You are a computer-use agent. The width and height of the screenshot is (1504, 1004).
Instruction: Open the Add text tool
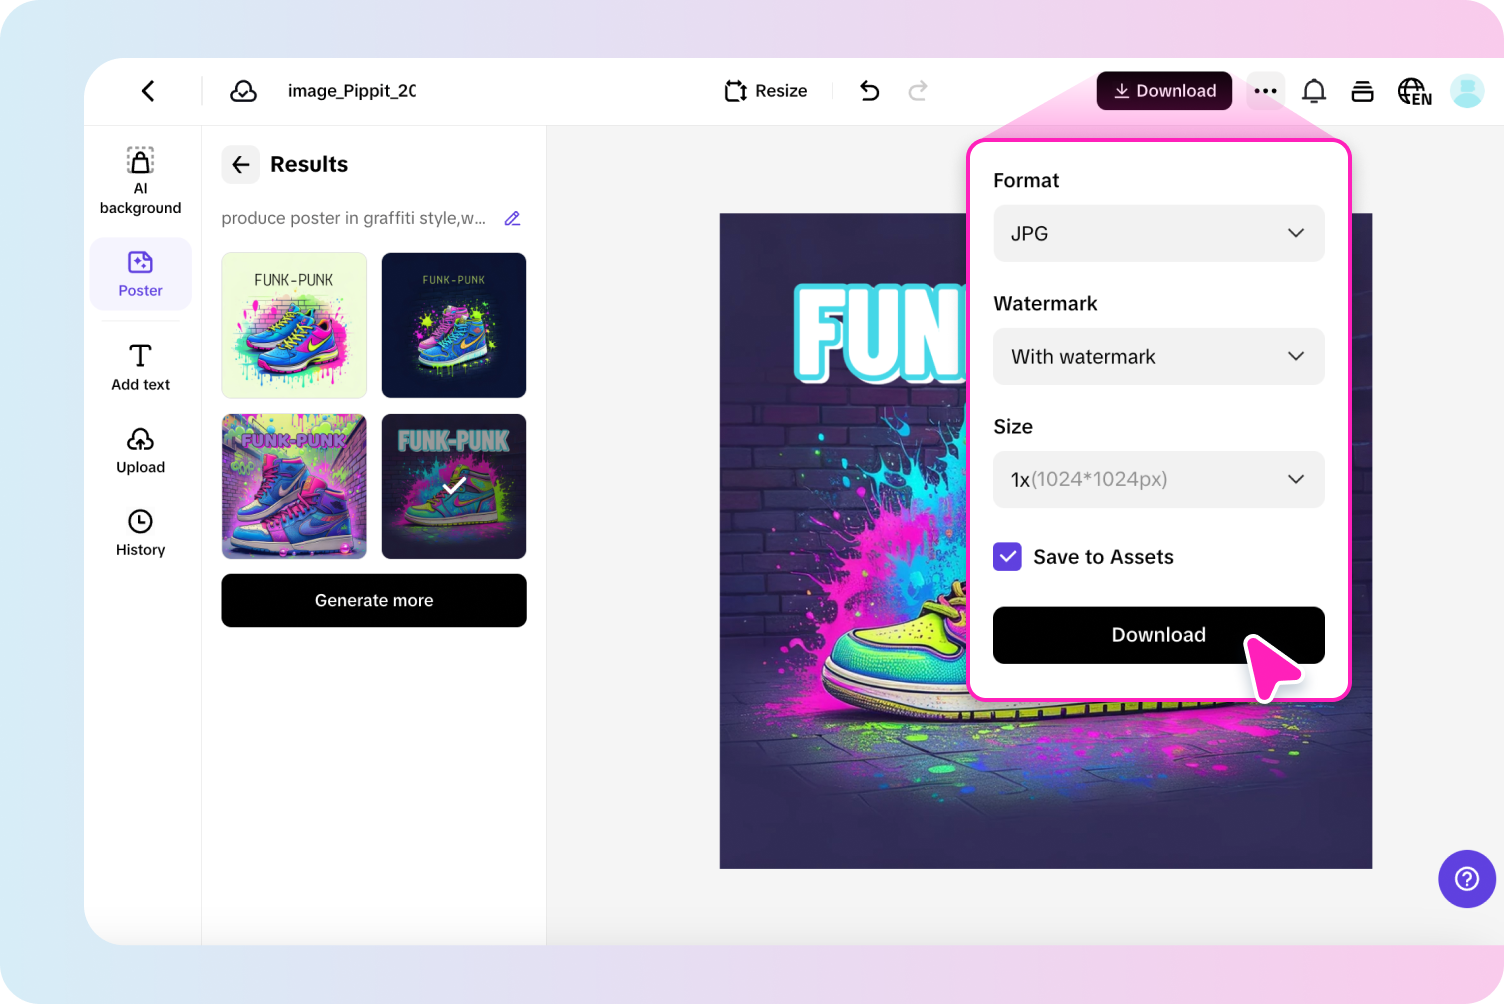point(140,367)
